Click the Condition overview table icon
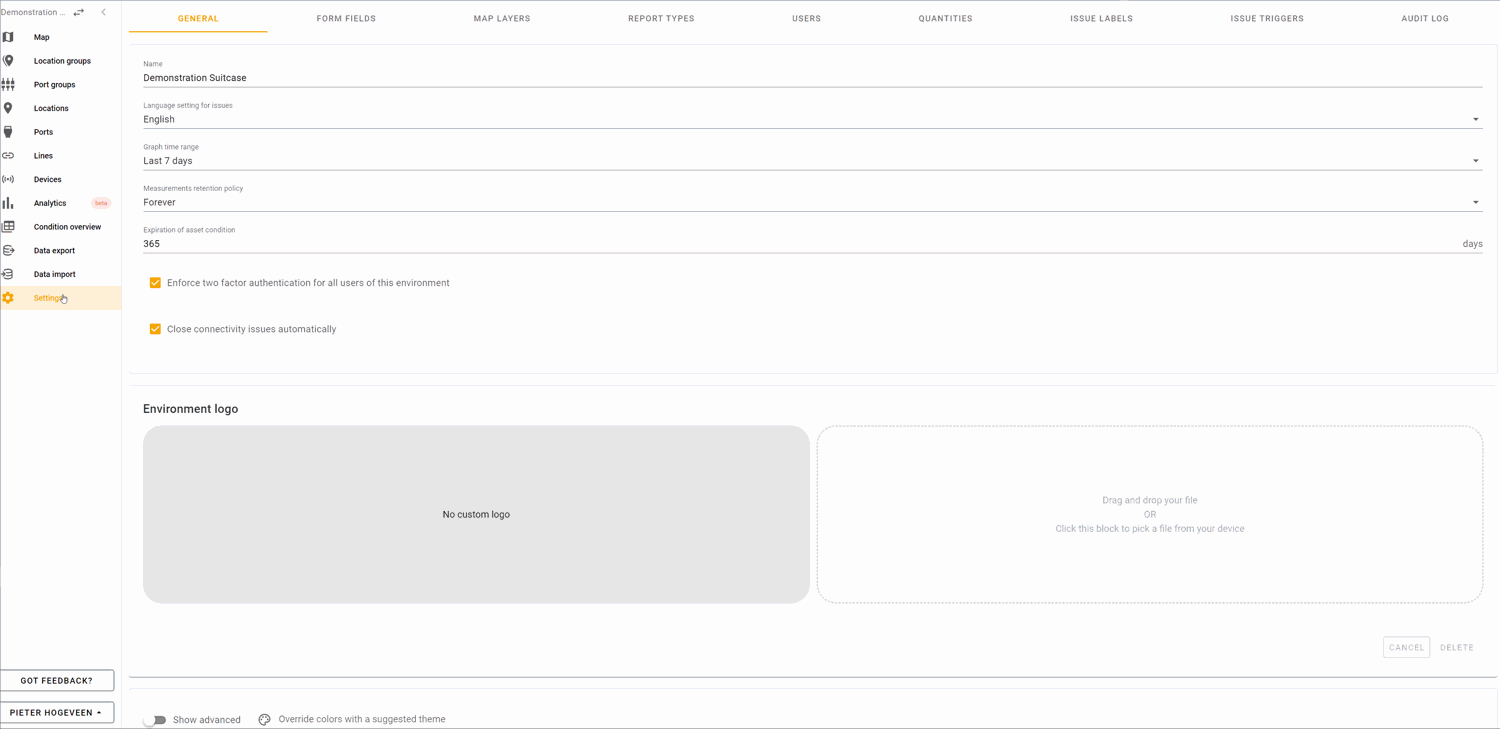Screen dimensions: 1500x729 [8, 227]
